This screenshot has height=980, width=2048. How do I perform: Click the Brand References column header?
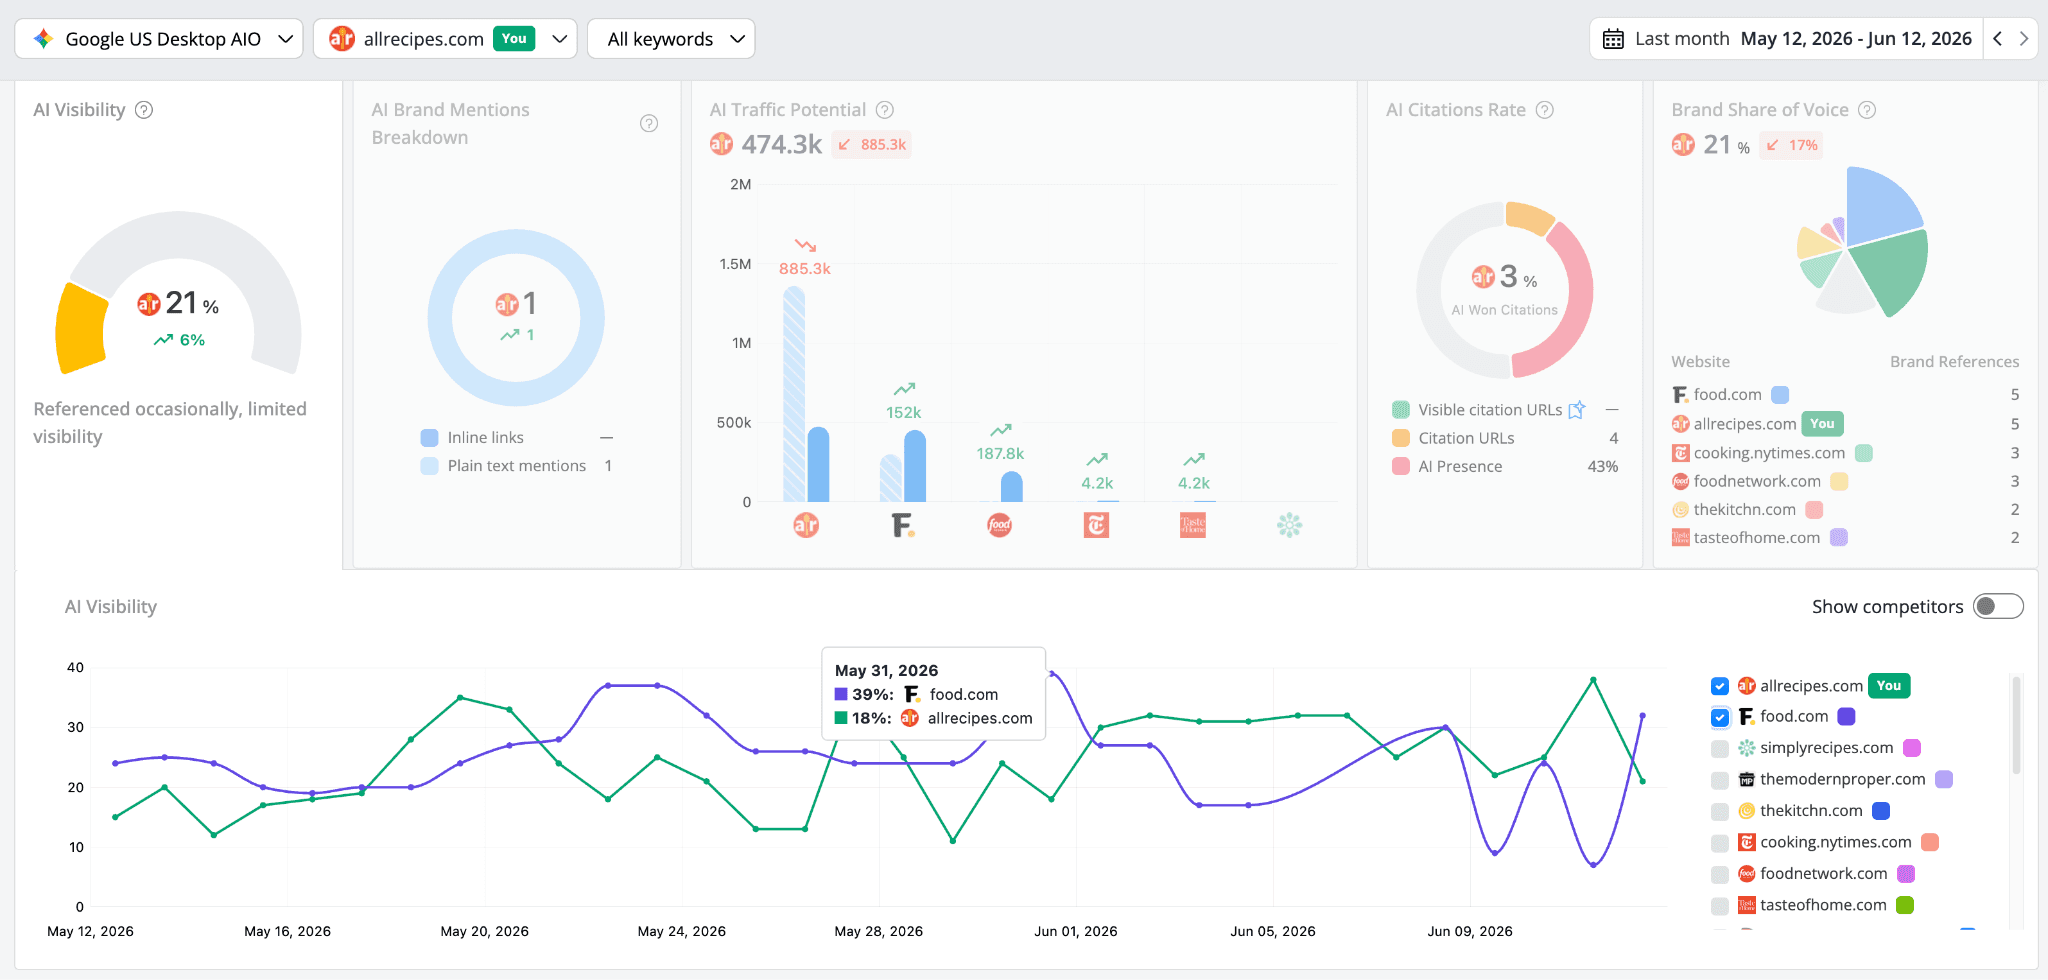click(x=1954, y=362)
